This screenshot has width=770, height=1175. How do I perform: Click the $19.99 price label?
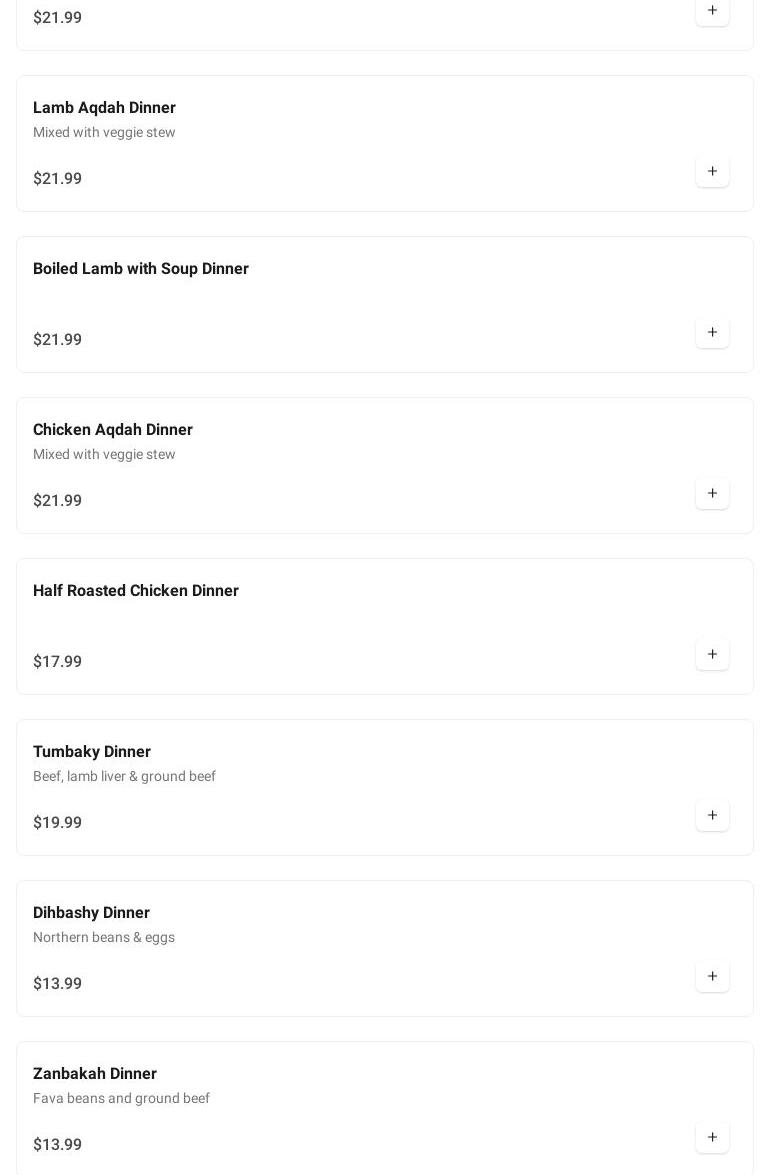click(x=58, y=823)
